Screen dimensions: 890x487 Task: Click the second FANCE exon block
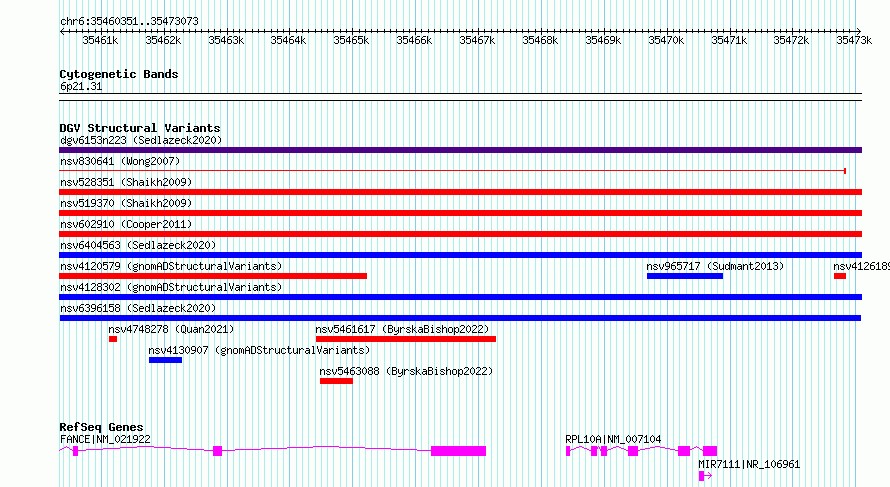pos(217,451)
